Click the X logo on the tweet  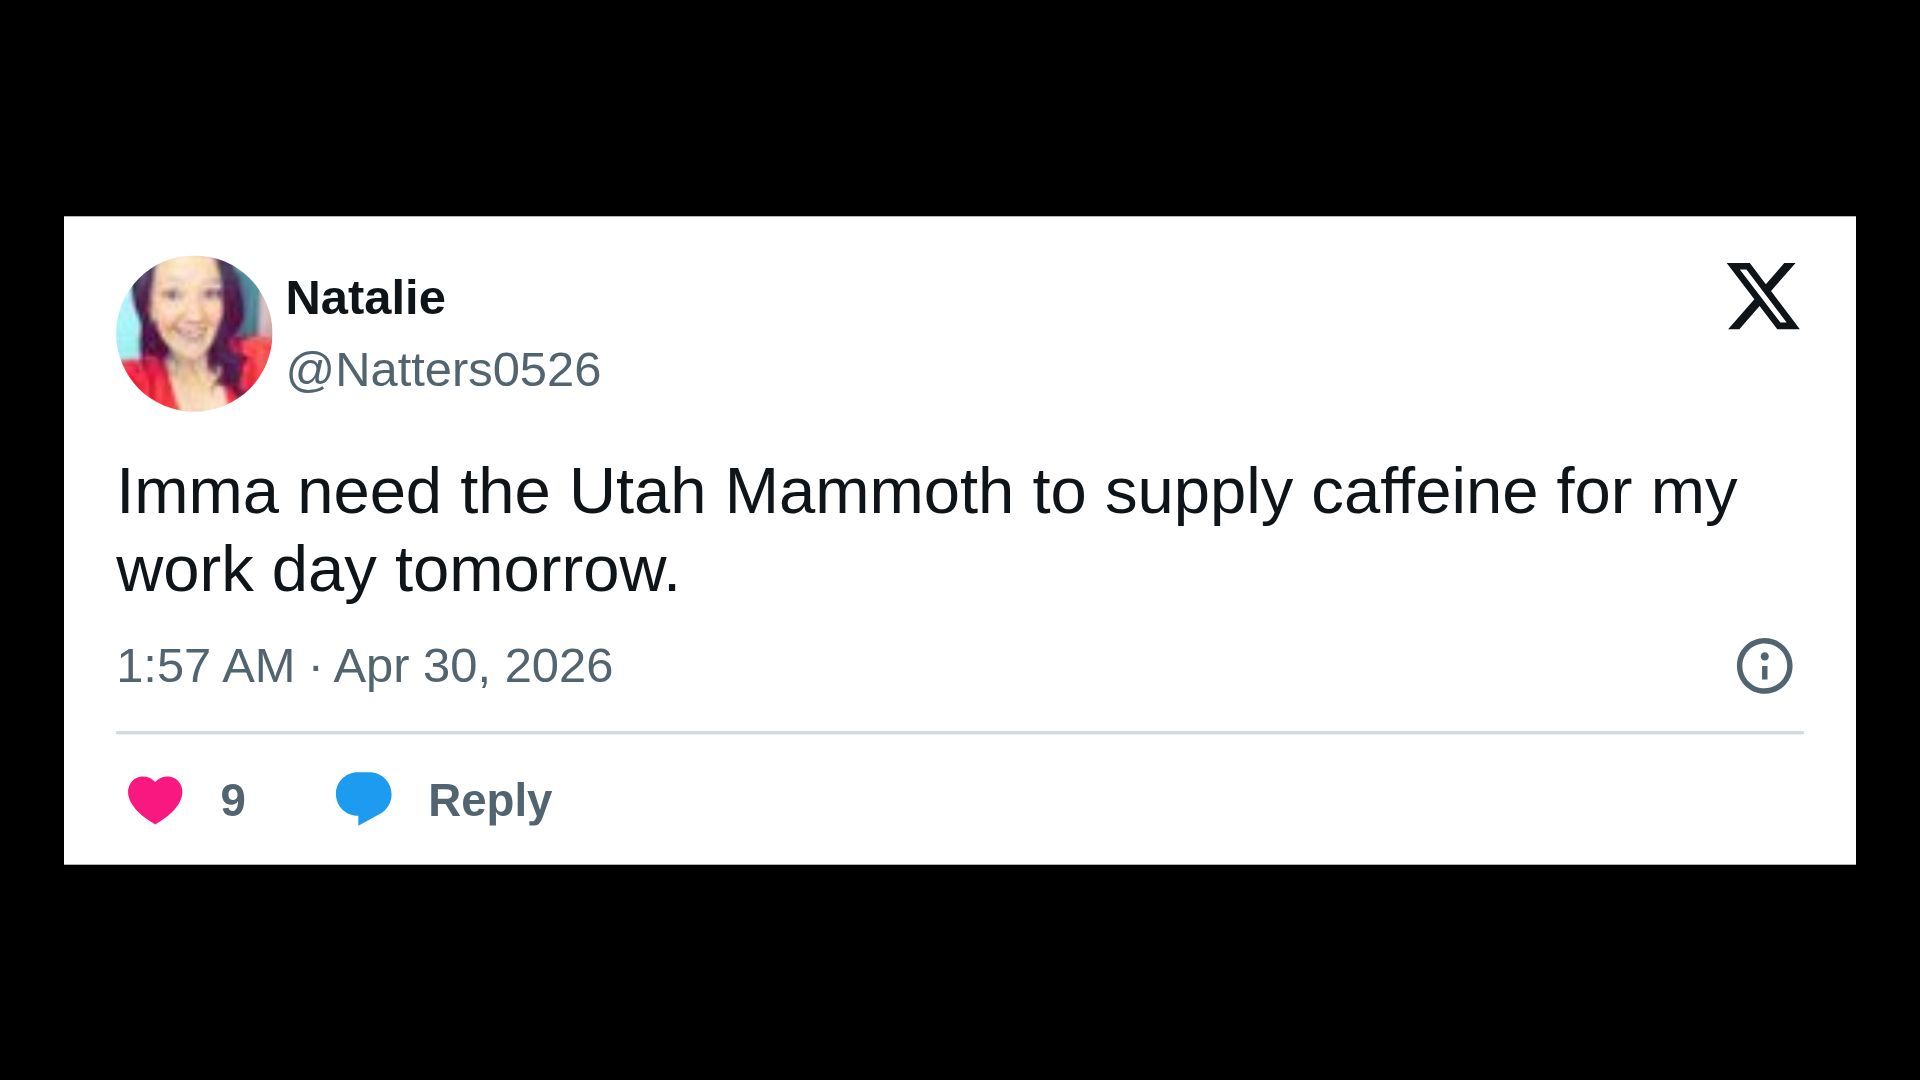1763,296
